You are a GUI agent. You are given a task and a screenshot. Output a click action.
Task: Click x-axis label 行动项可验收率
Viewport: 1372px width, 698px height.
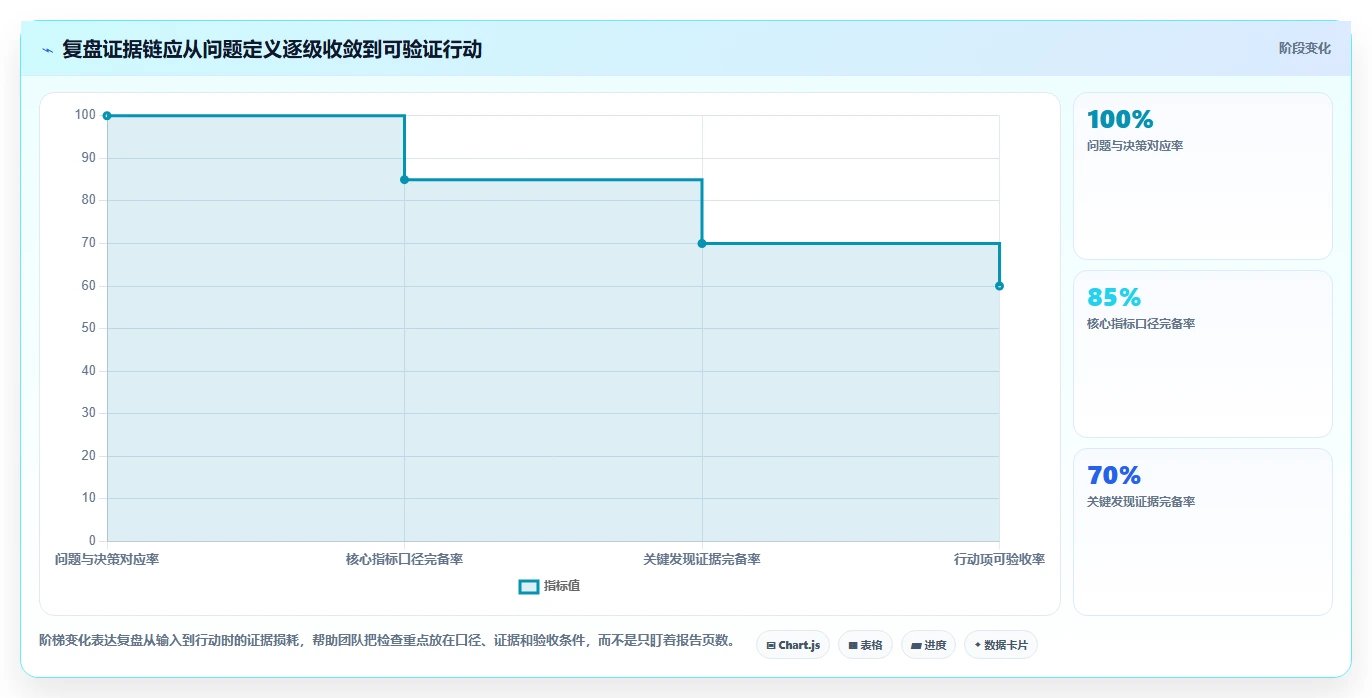[x=999, y=559]
